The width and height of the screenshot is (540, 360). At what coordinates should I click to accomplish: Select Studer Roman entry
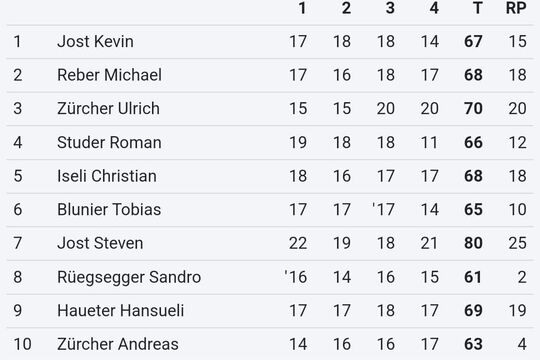[x=270, y=143]
